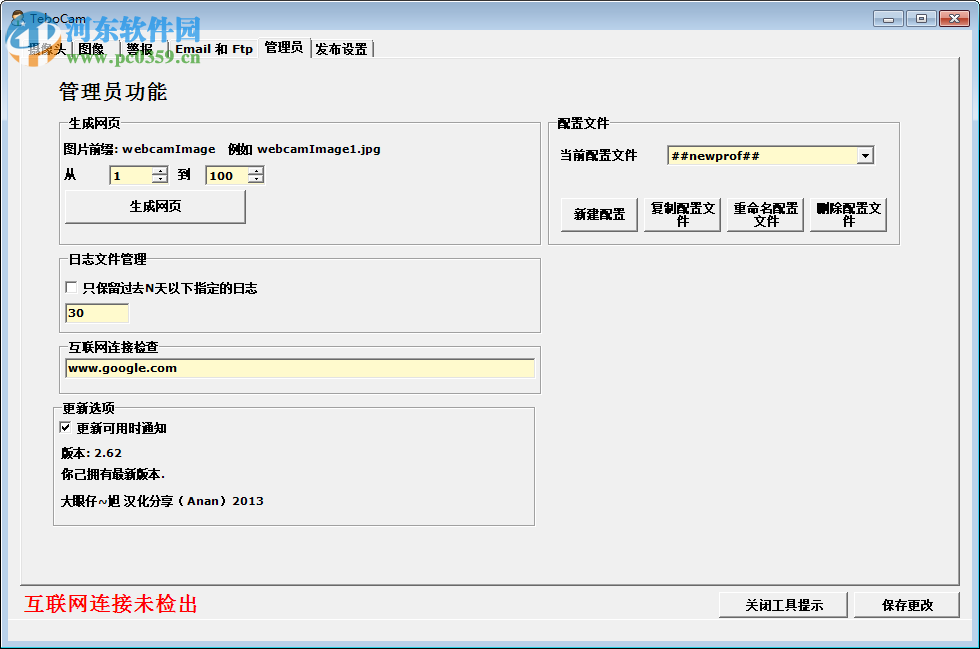Viewport: 980px width, 649px height.
Task: Minimize the TeboCam window
Action: tap(888, 19)
